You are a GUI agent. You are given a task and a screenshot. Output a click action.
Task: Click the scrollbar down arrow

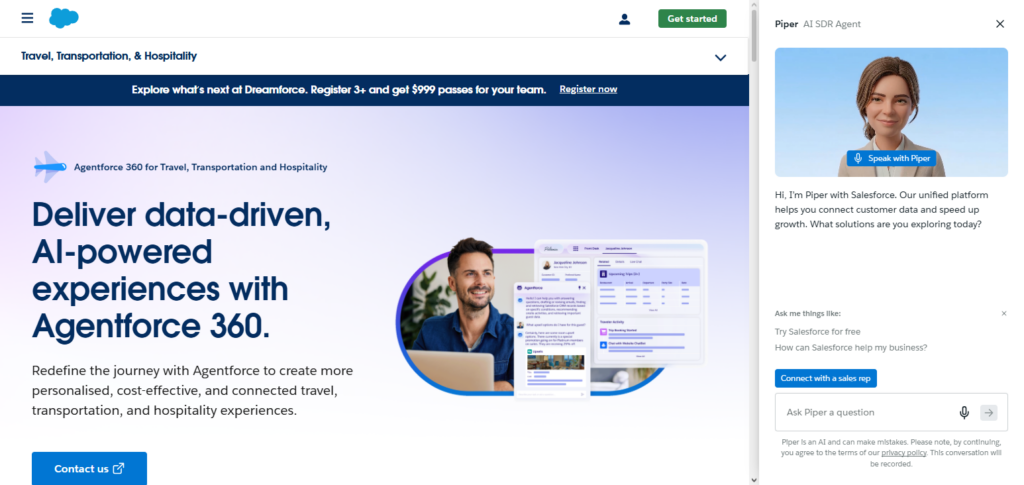(x=754, y=480)
